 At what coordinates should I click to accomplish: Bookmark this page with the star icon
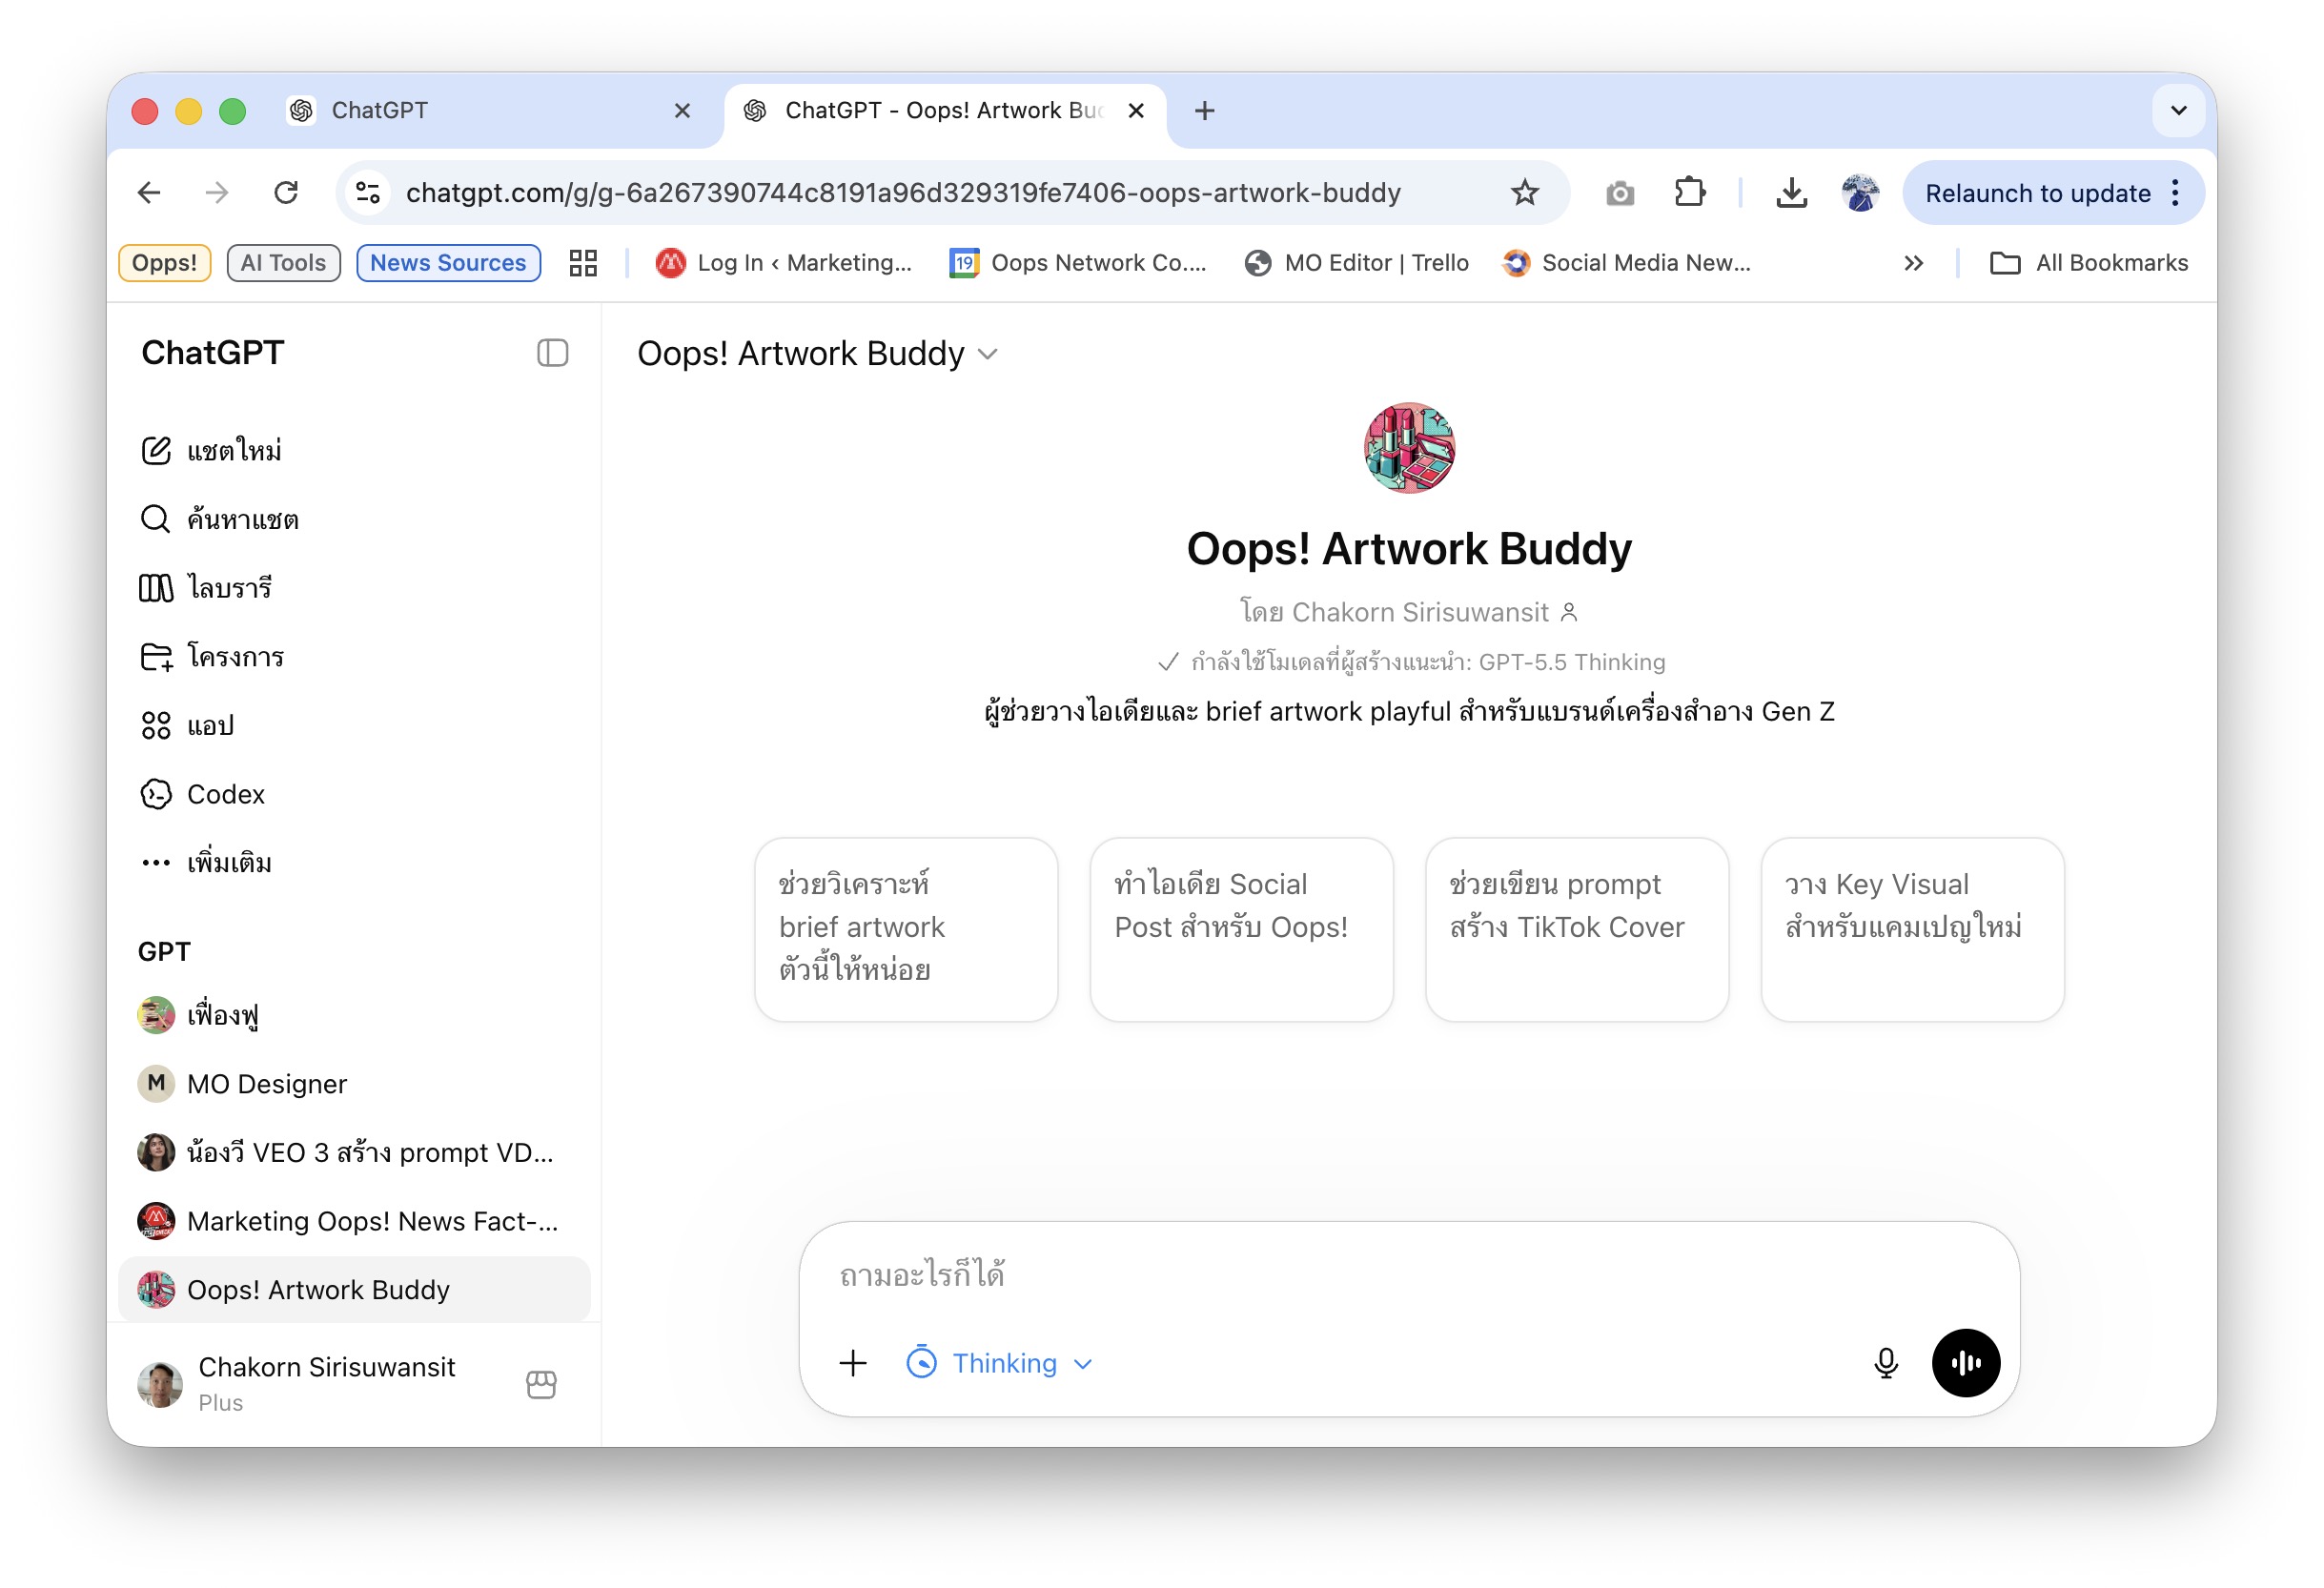[1524, 192]
